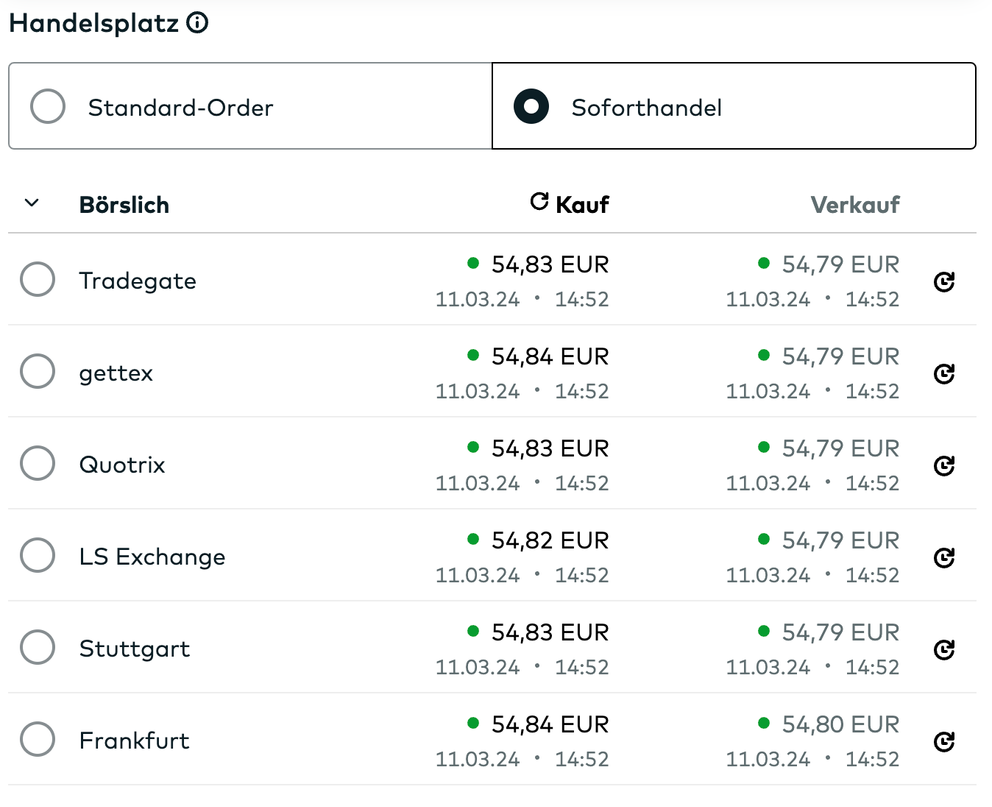Refresh the Stuttgart quote

943,649
